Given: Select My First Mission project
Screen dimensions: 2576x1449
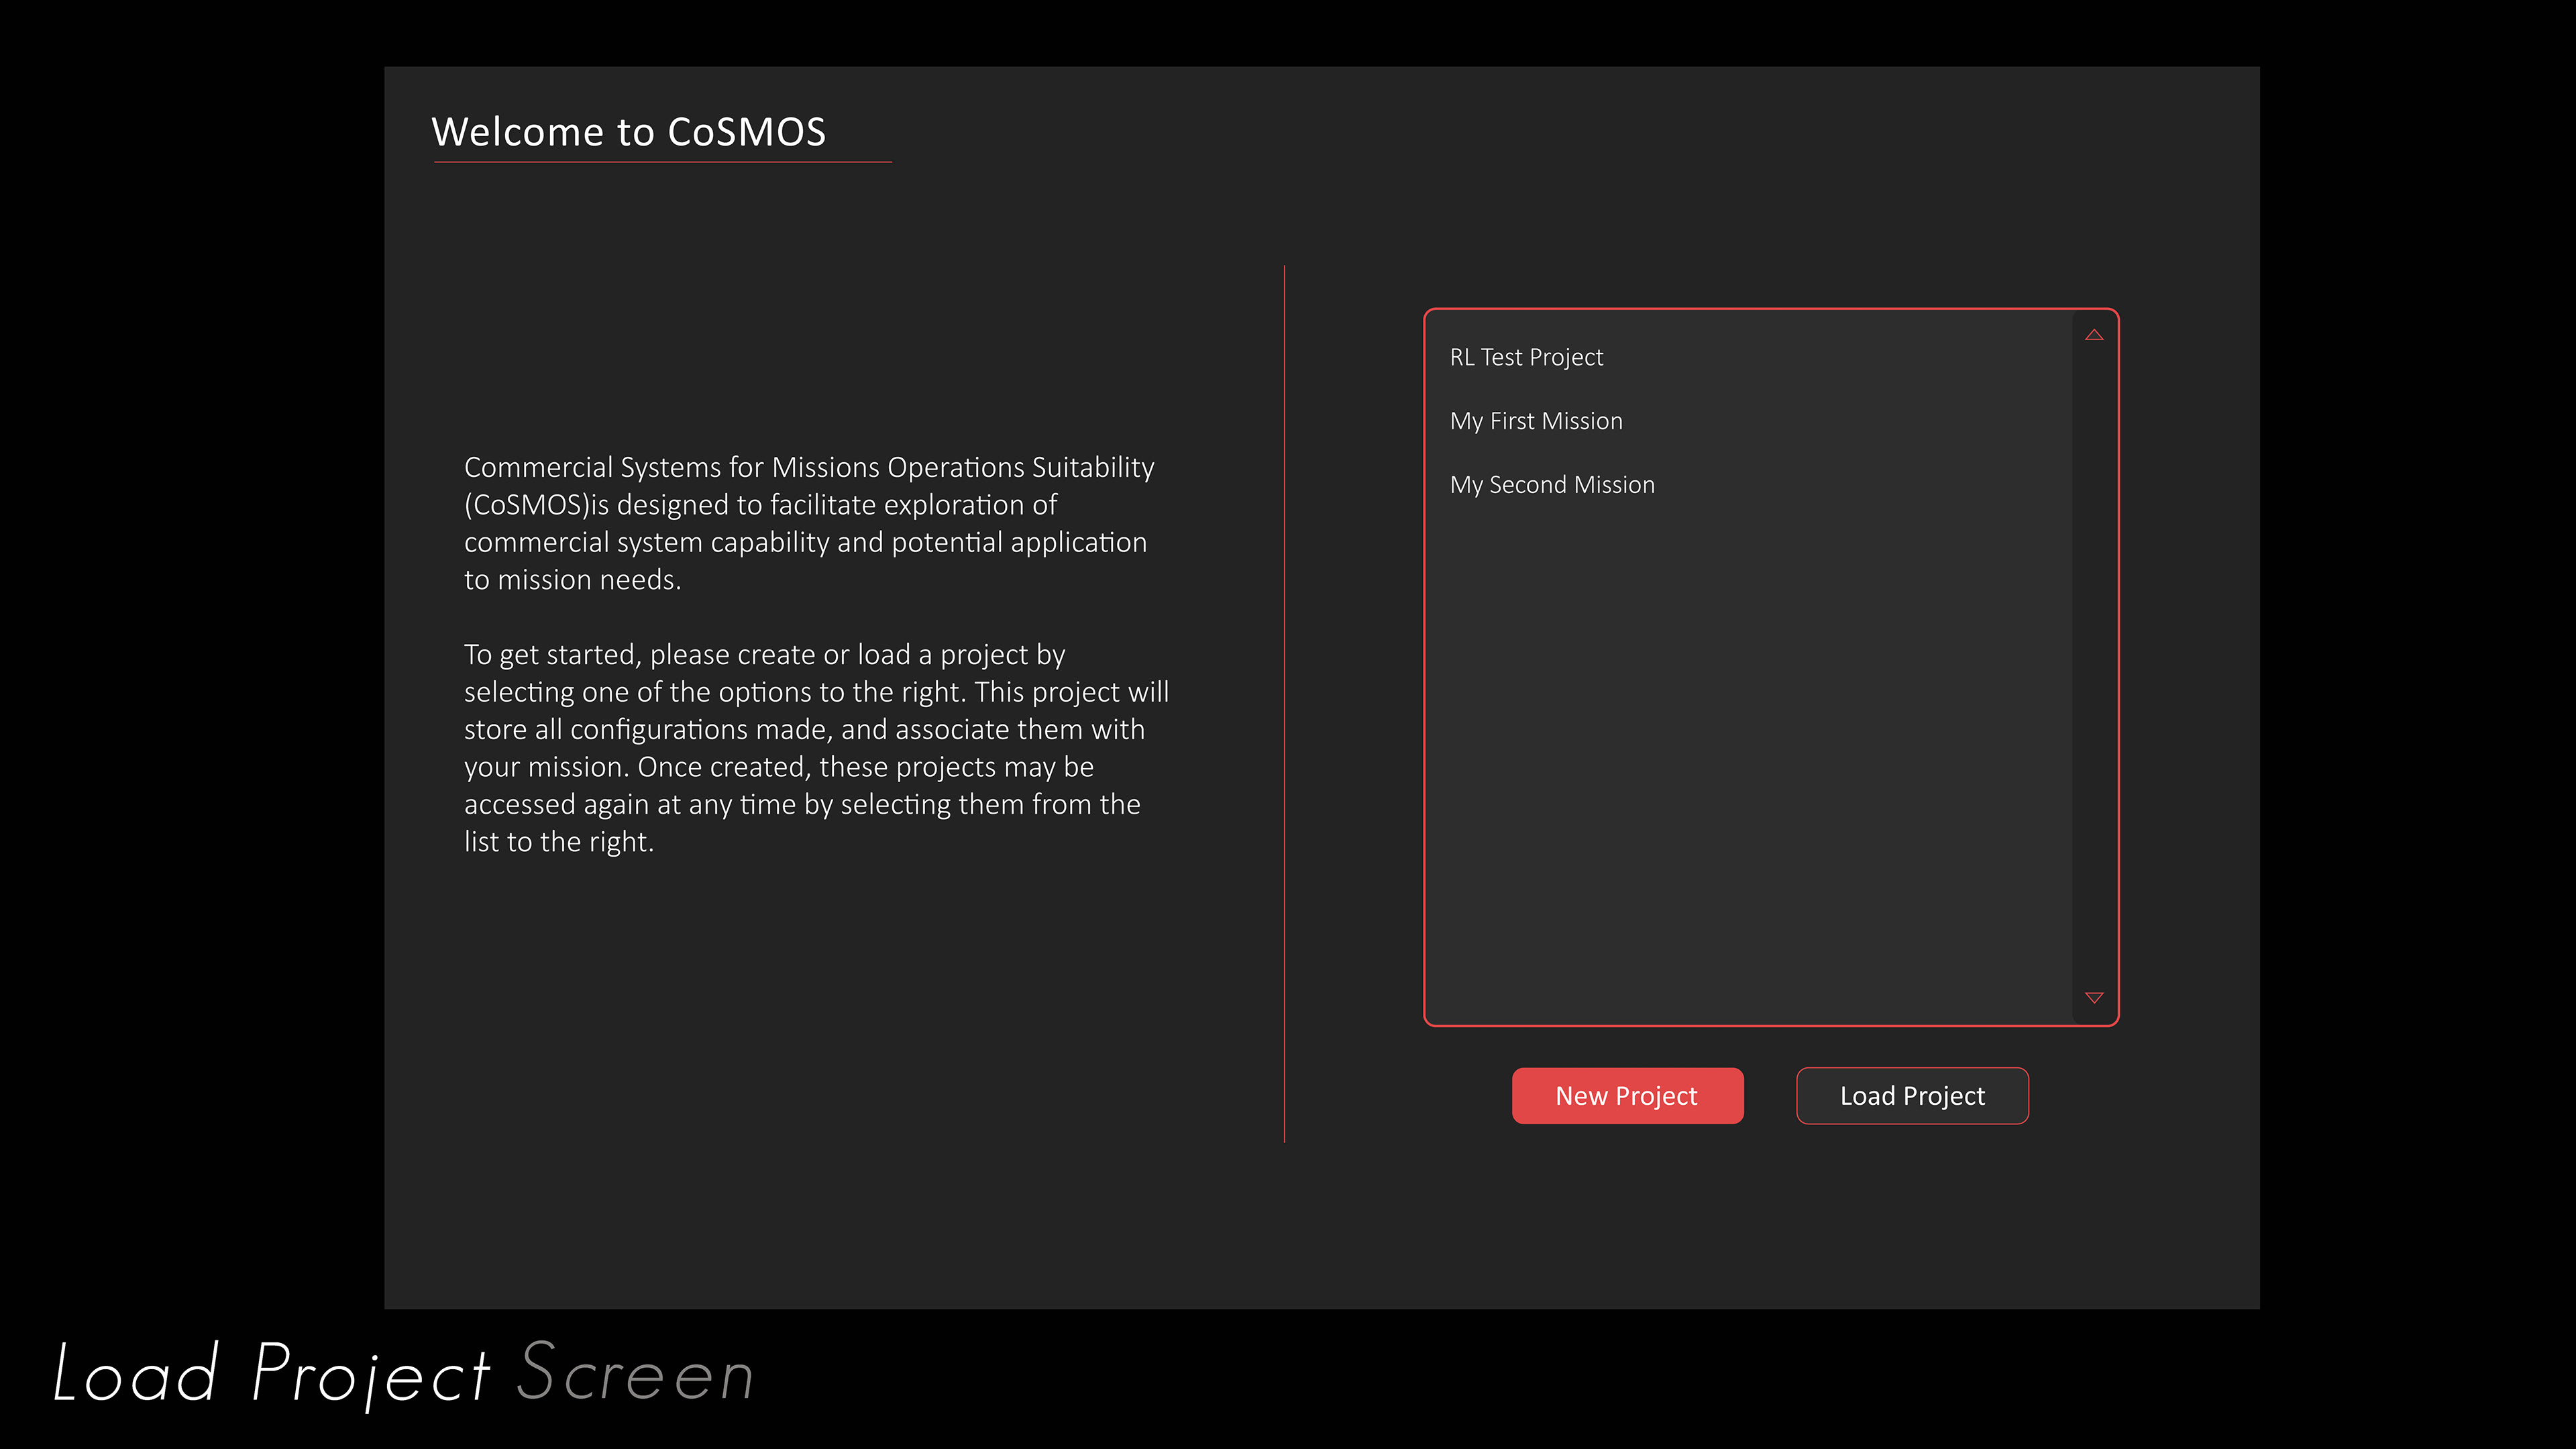Looking at the screenshot, I should tap(1536, 421).
